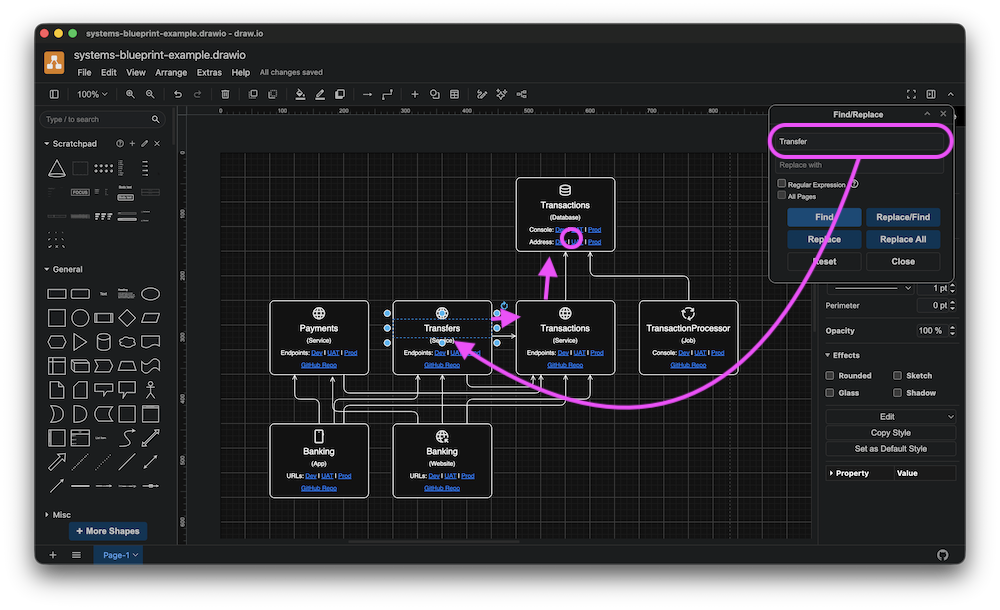The width and height of the screenshot is (1000, 610).
Task: Increase the Opacity stepper value
Action: pyautogui.click(x=953, y=328)
